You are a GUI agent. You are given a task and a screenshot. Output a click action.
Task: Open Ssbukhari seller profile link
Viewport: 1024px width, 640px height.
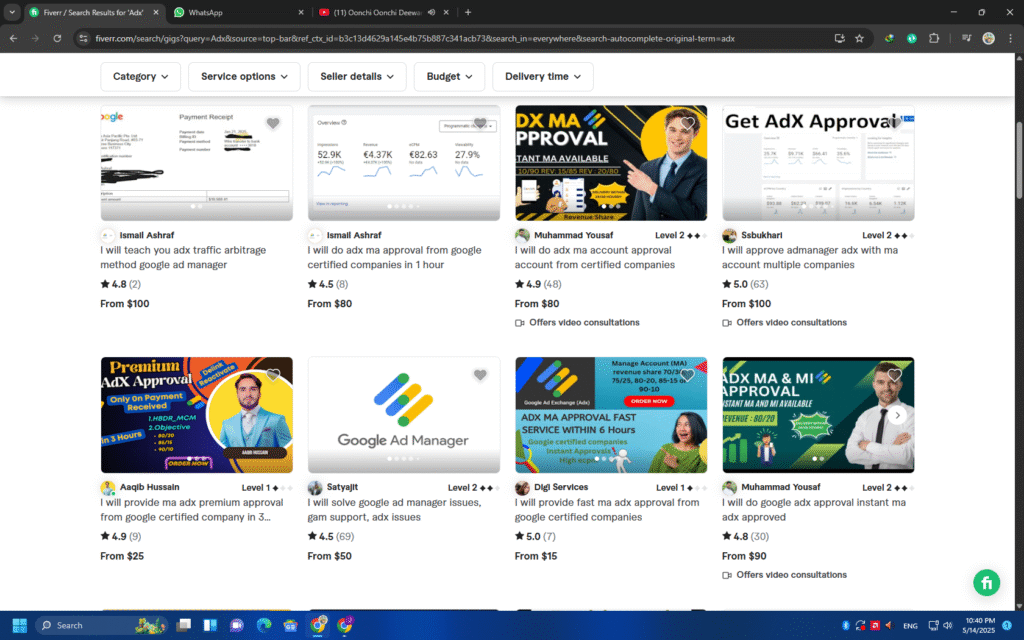tap(763, 235)
